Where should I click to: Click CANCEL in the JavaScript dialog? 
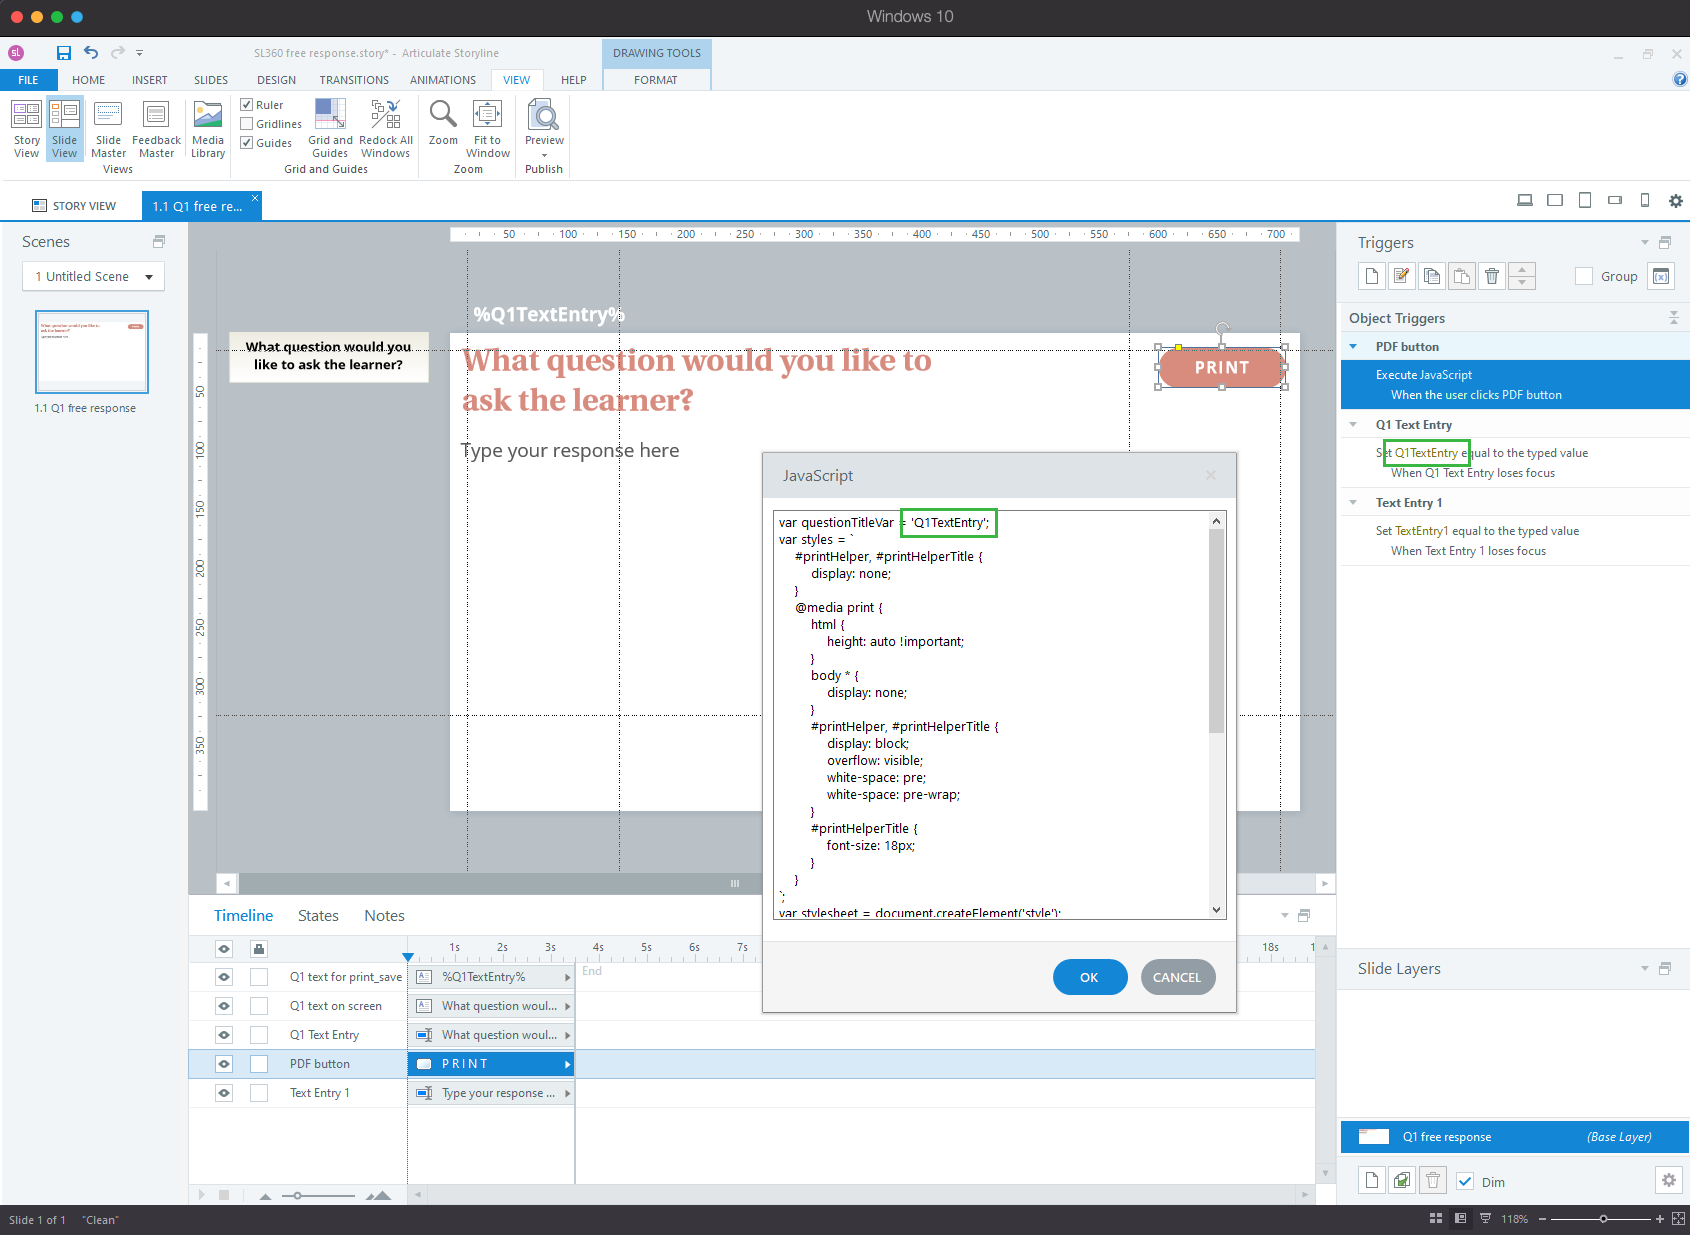pos(1178,977)
